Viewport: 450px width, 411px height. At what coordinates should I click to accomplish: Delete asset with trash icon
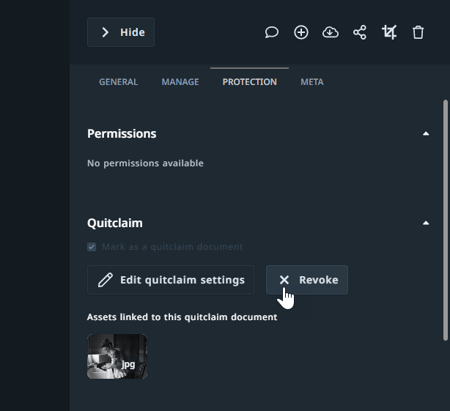[x=418, y=33]
